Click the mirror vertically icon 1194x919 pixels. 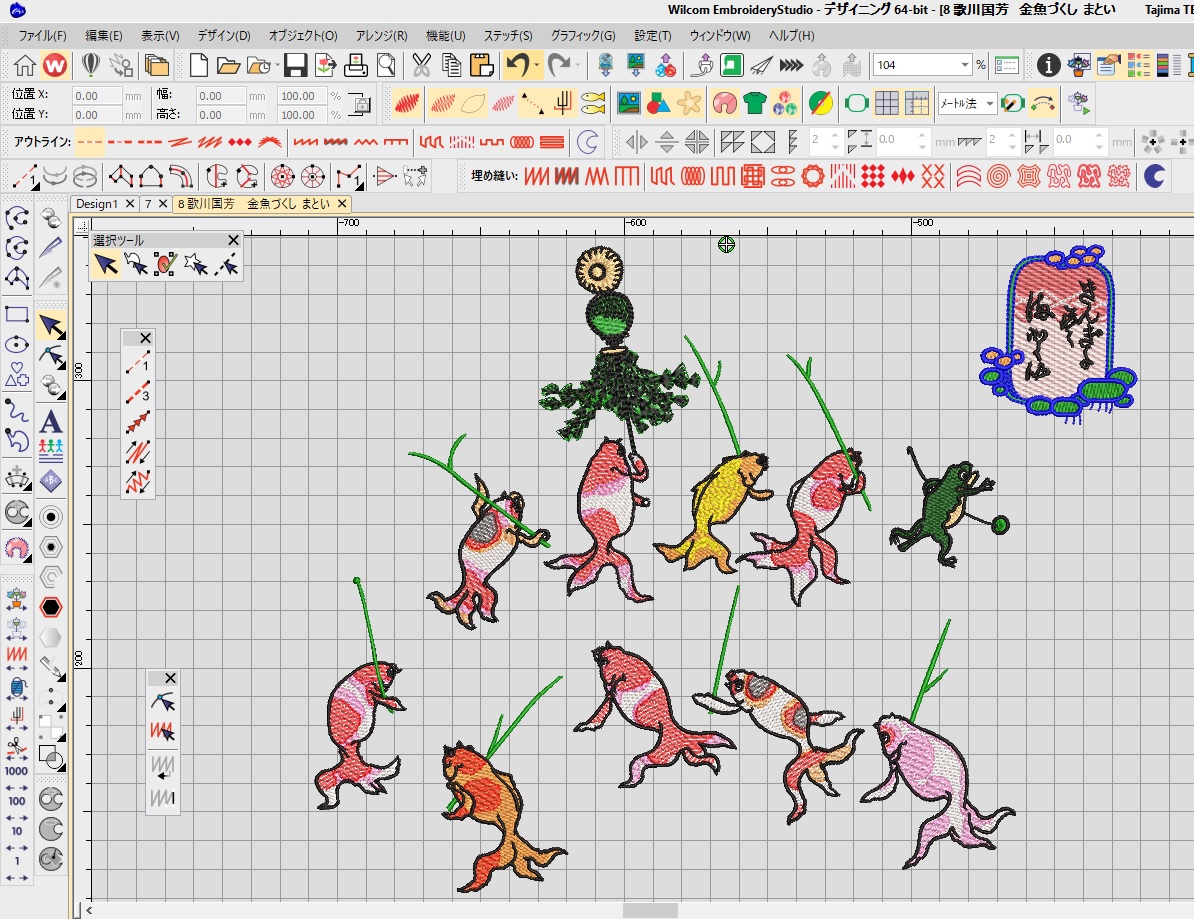click(x=666, y=142)
